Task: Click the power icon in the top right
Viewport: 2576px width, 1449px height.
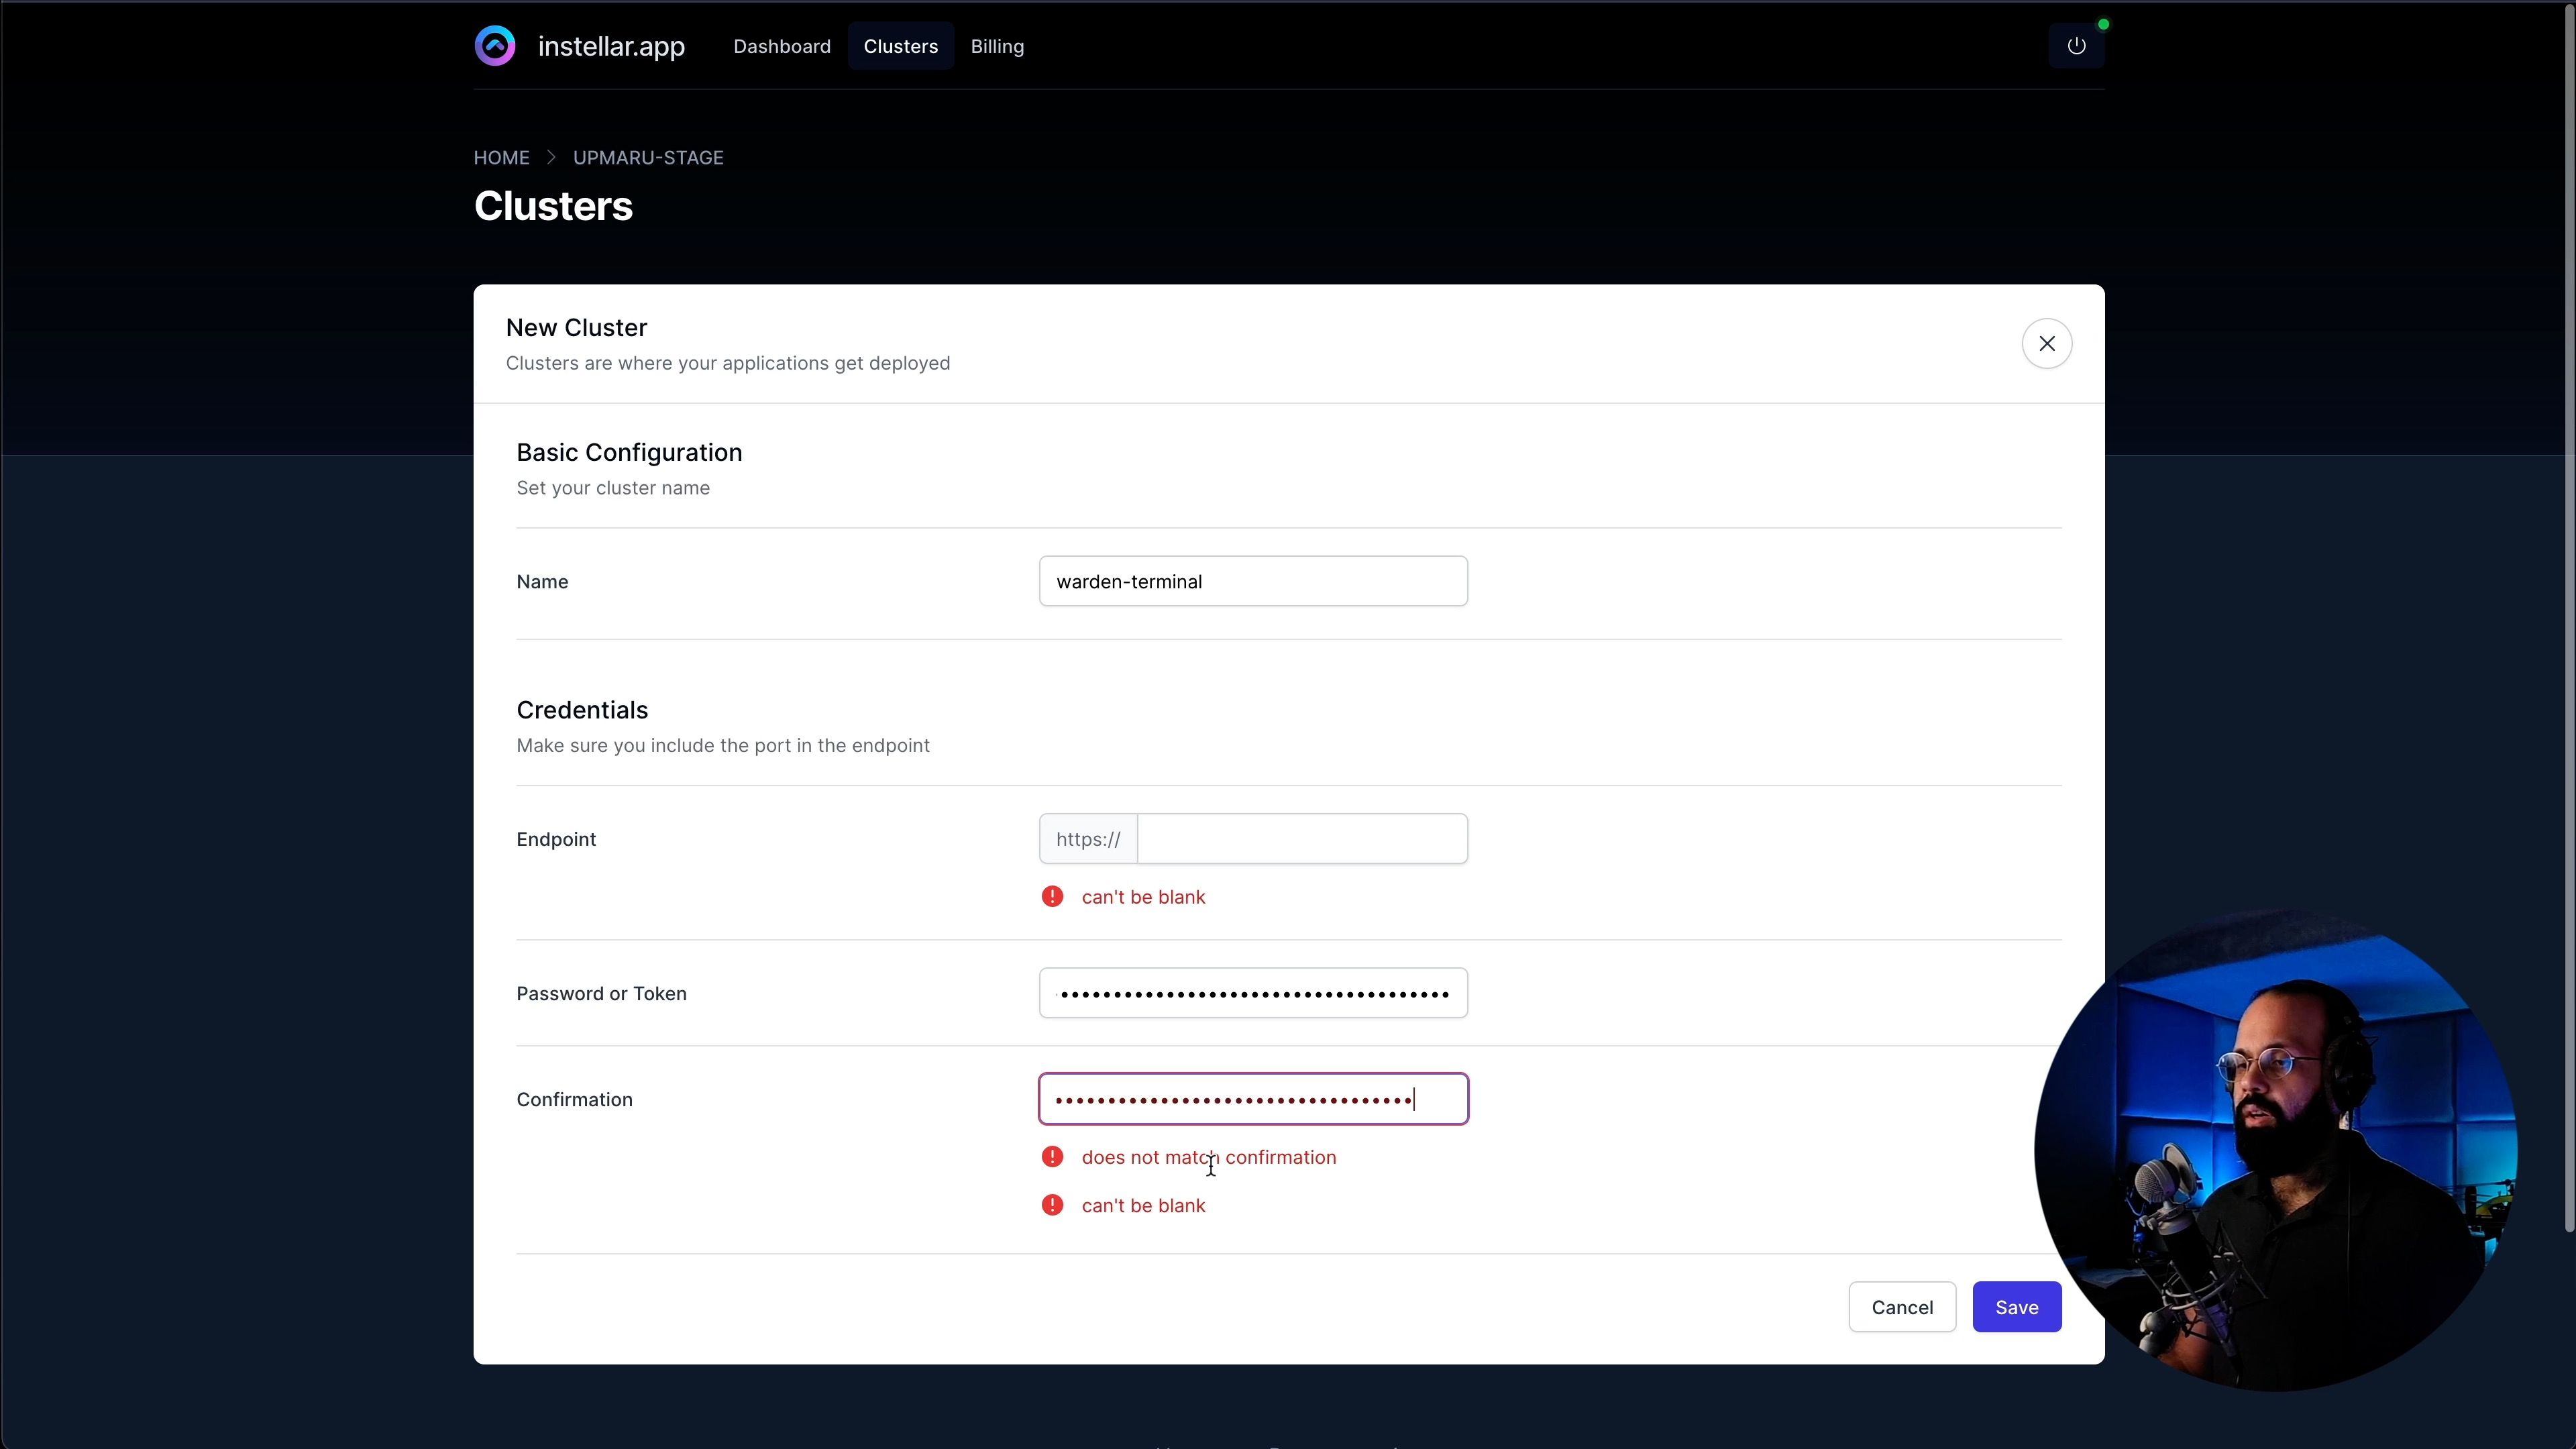Action: [x=2077, y=45]
